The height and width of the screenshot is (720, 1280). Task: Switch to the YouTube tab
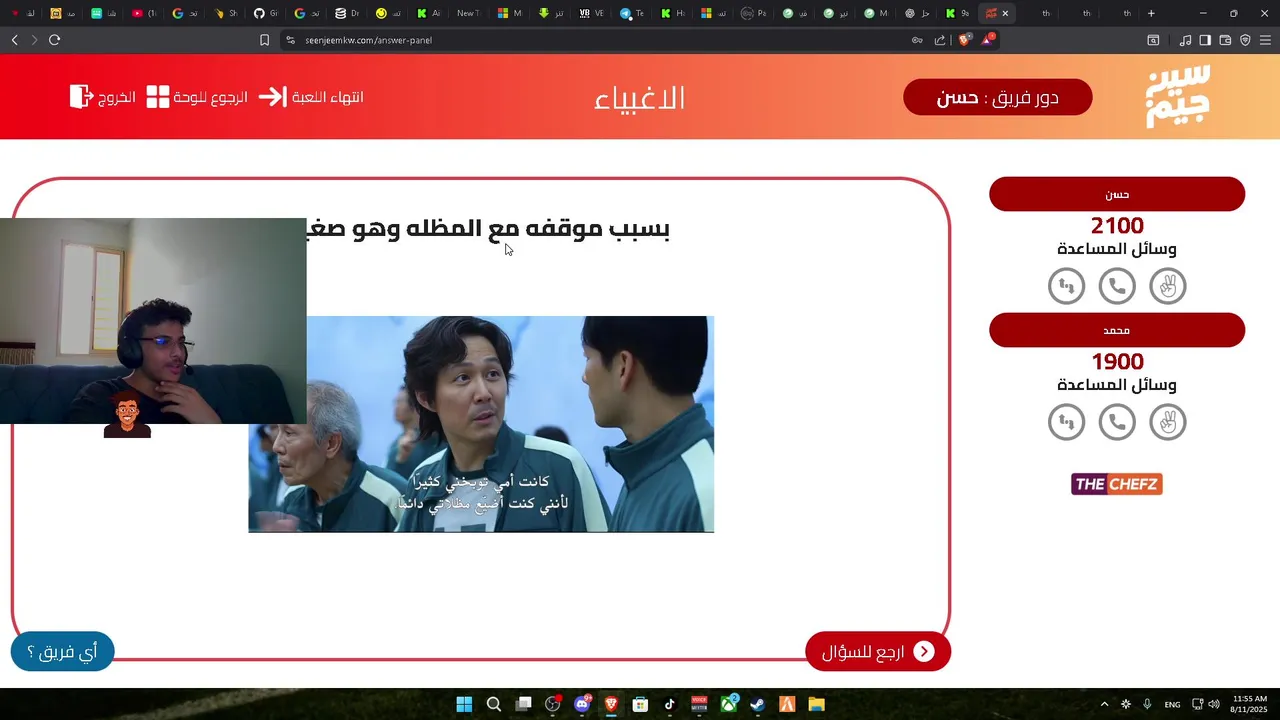coord(144,13)
